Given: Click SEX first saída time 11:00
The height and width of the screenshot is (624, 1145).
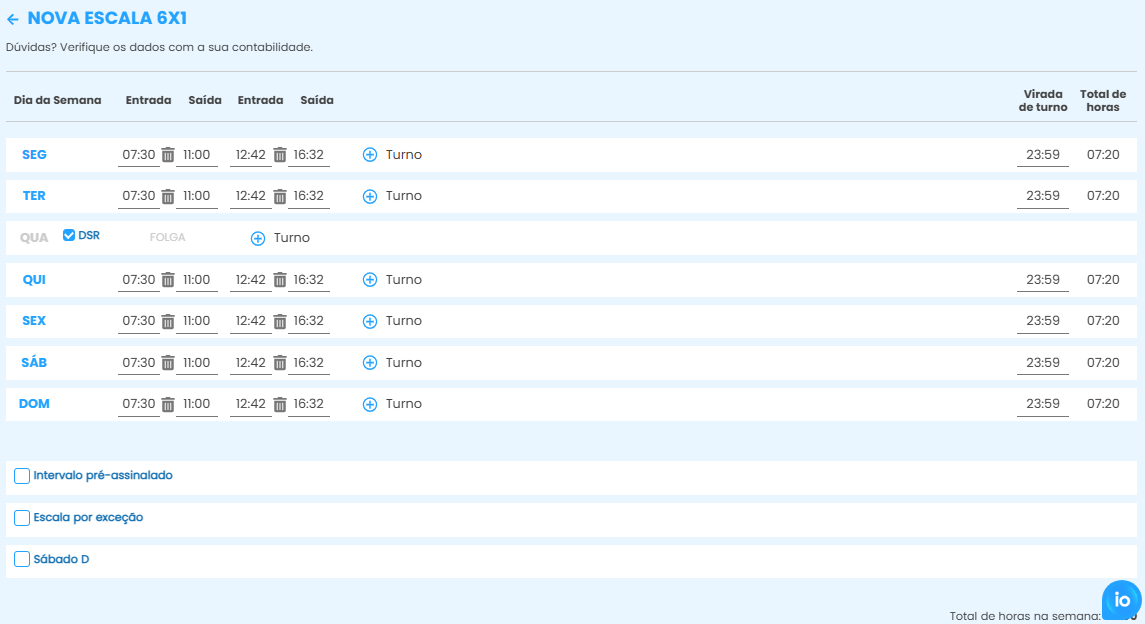Looking at the screenshot, I should 197,321.
